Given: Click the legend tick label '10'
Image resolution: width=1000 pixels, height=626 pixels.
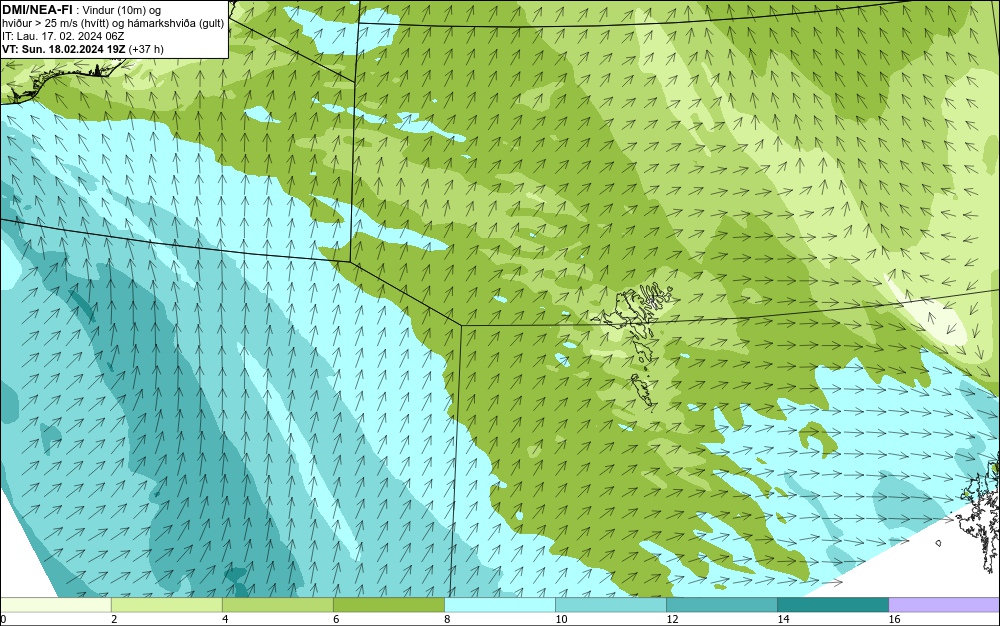Looking at the screenshot, I should coord(561,619).
